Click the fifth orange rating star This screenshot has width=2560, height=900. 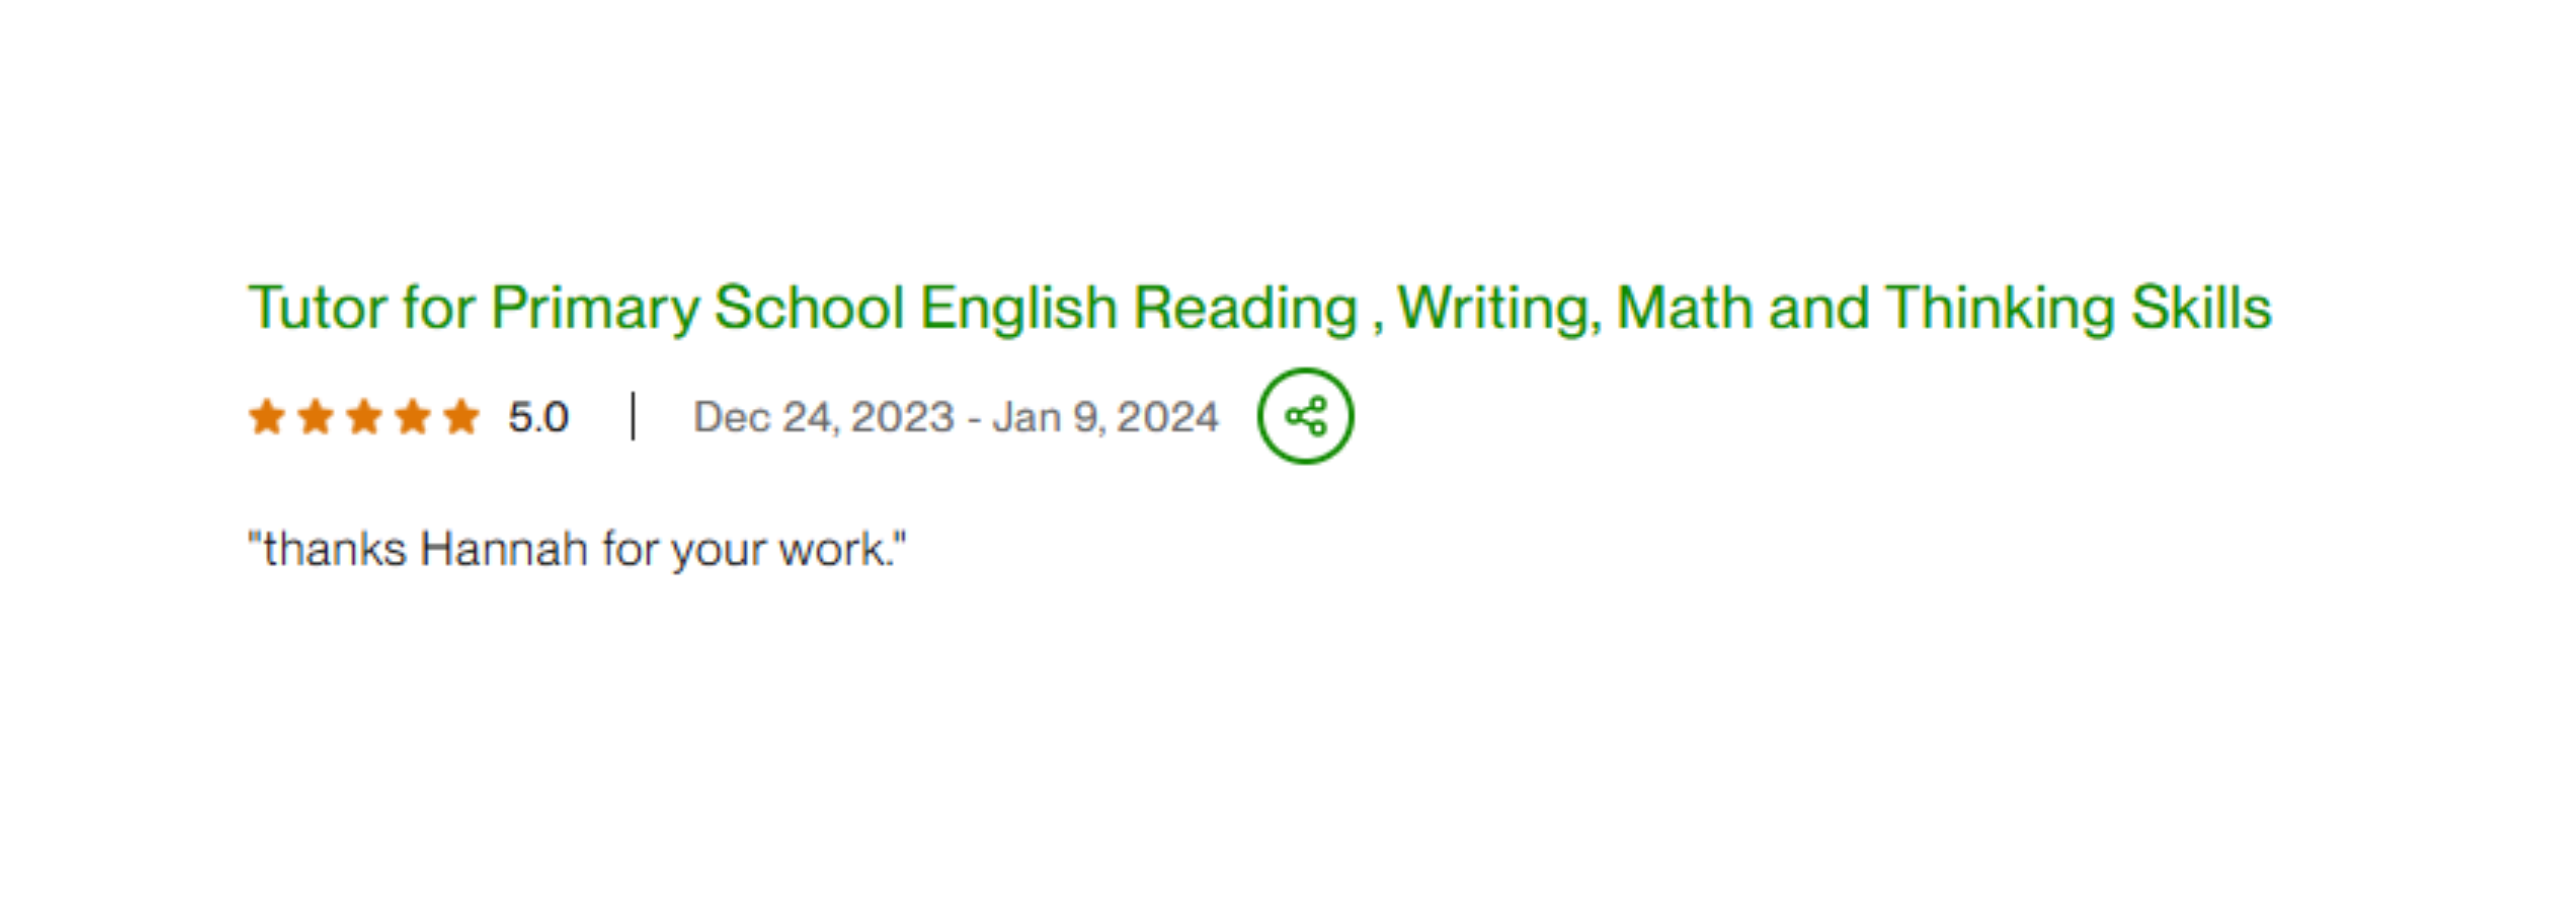(x=461, y=416)
